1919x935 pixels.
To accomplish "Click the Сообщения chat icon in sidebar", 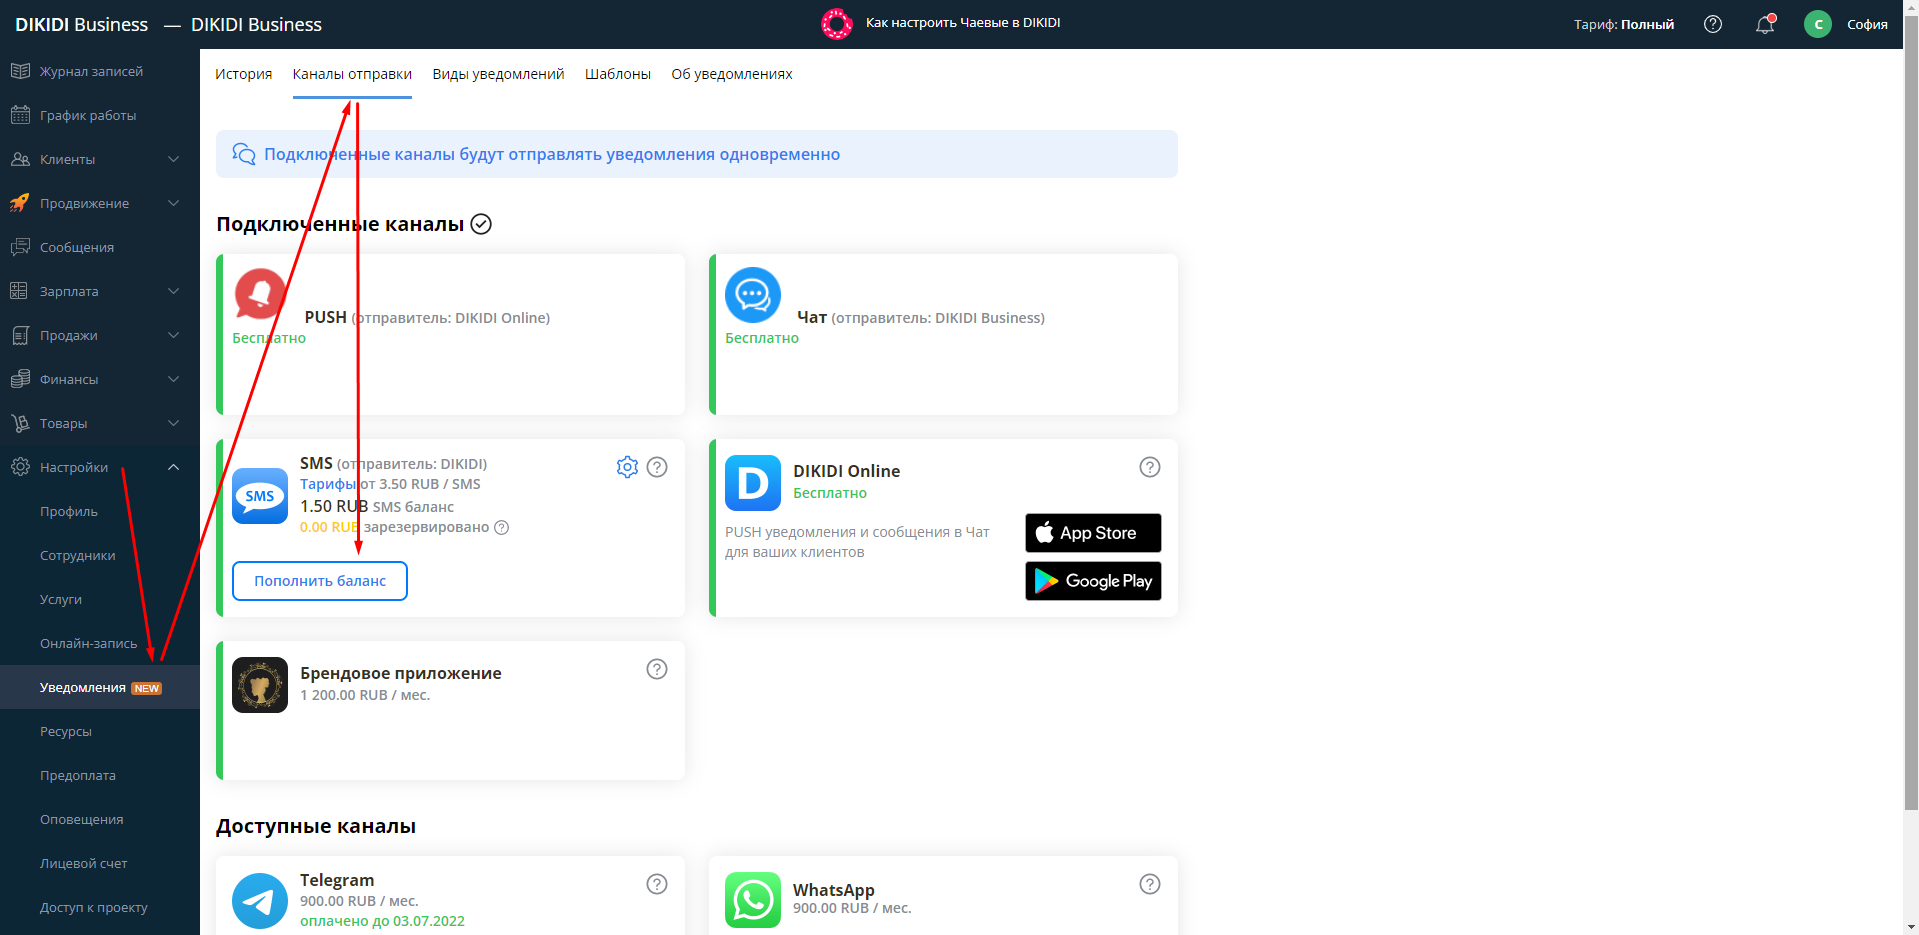I will (20, 247).
